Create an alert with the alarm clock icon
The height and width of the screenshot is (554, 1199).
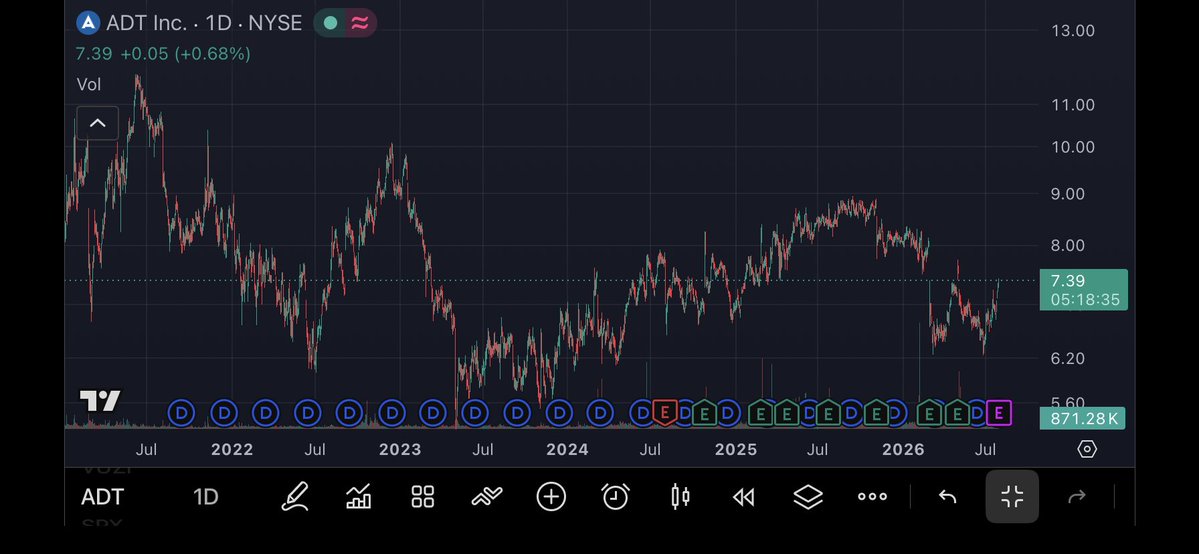click(616, 497)
